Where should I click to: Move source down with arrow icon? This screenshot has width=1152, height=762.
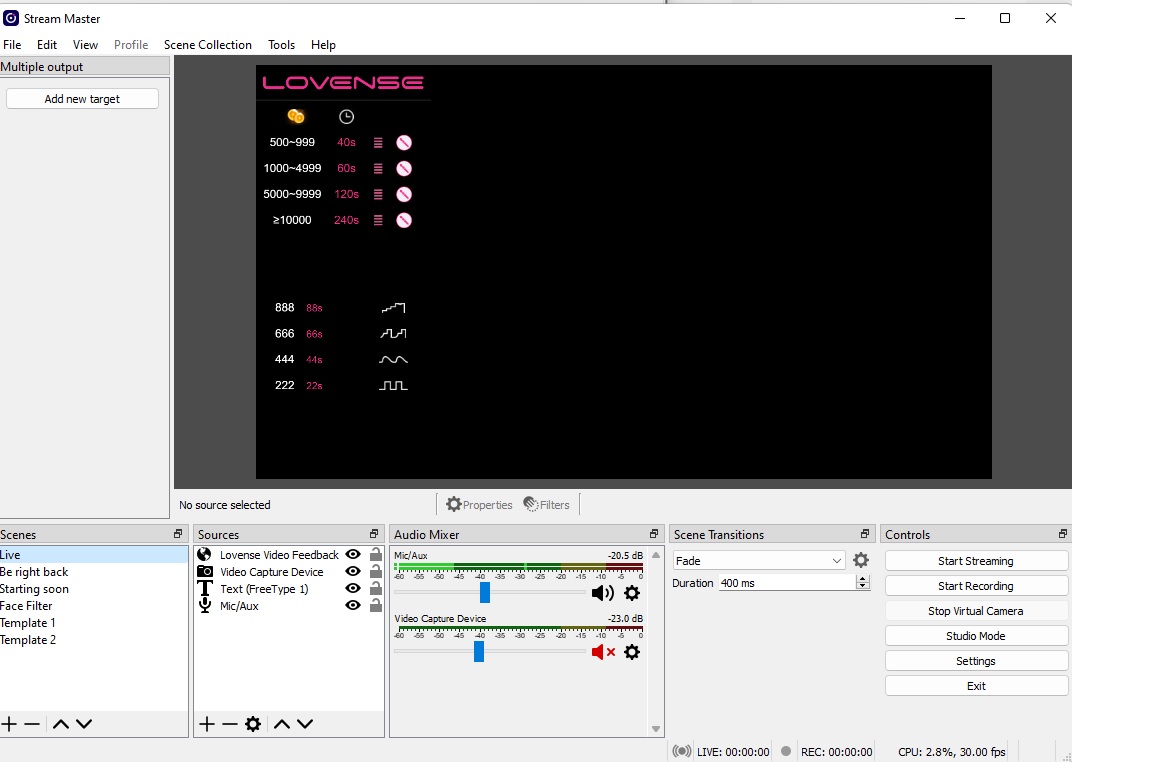tap(305, 724)
